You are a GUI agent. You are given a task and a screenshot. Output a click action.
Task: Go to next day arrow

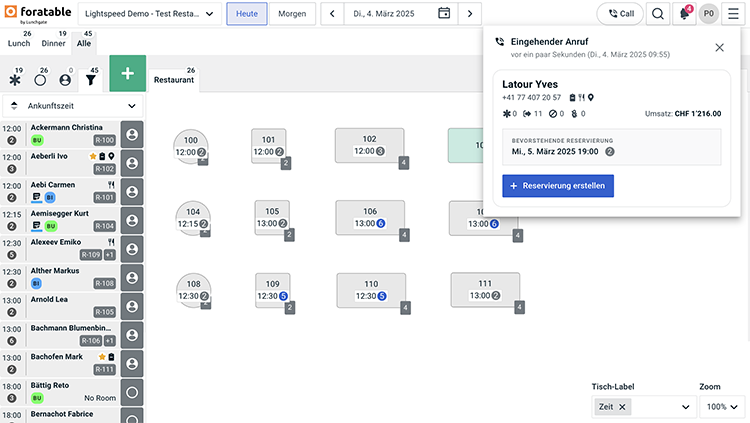[470, 14]
